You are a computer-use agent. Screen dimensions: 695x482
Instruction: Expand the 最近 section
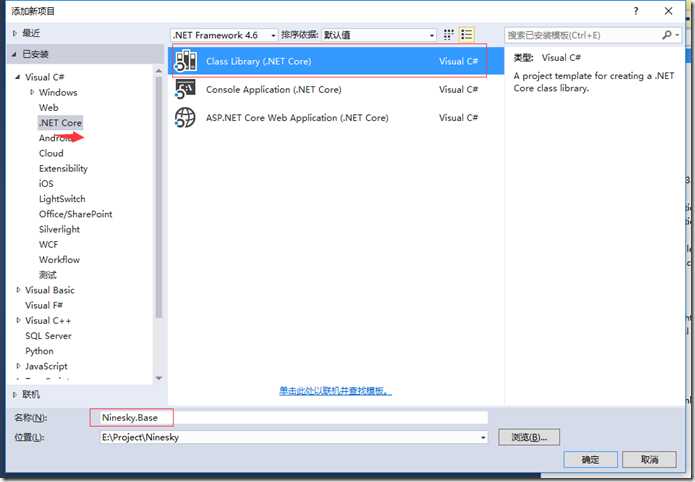coord(15,33)
